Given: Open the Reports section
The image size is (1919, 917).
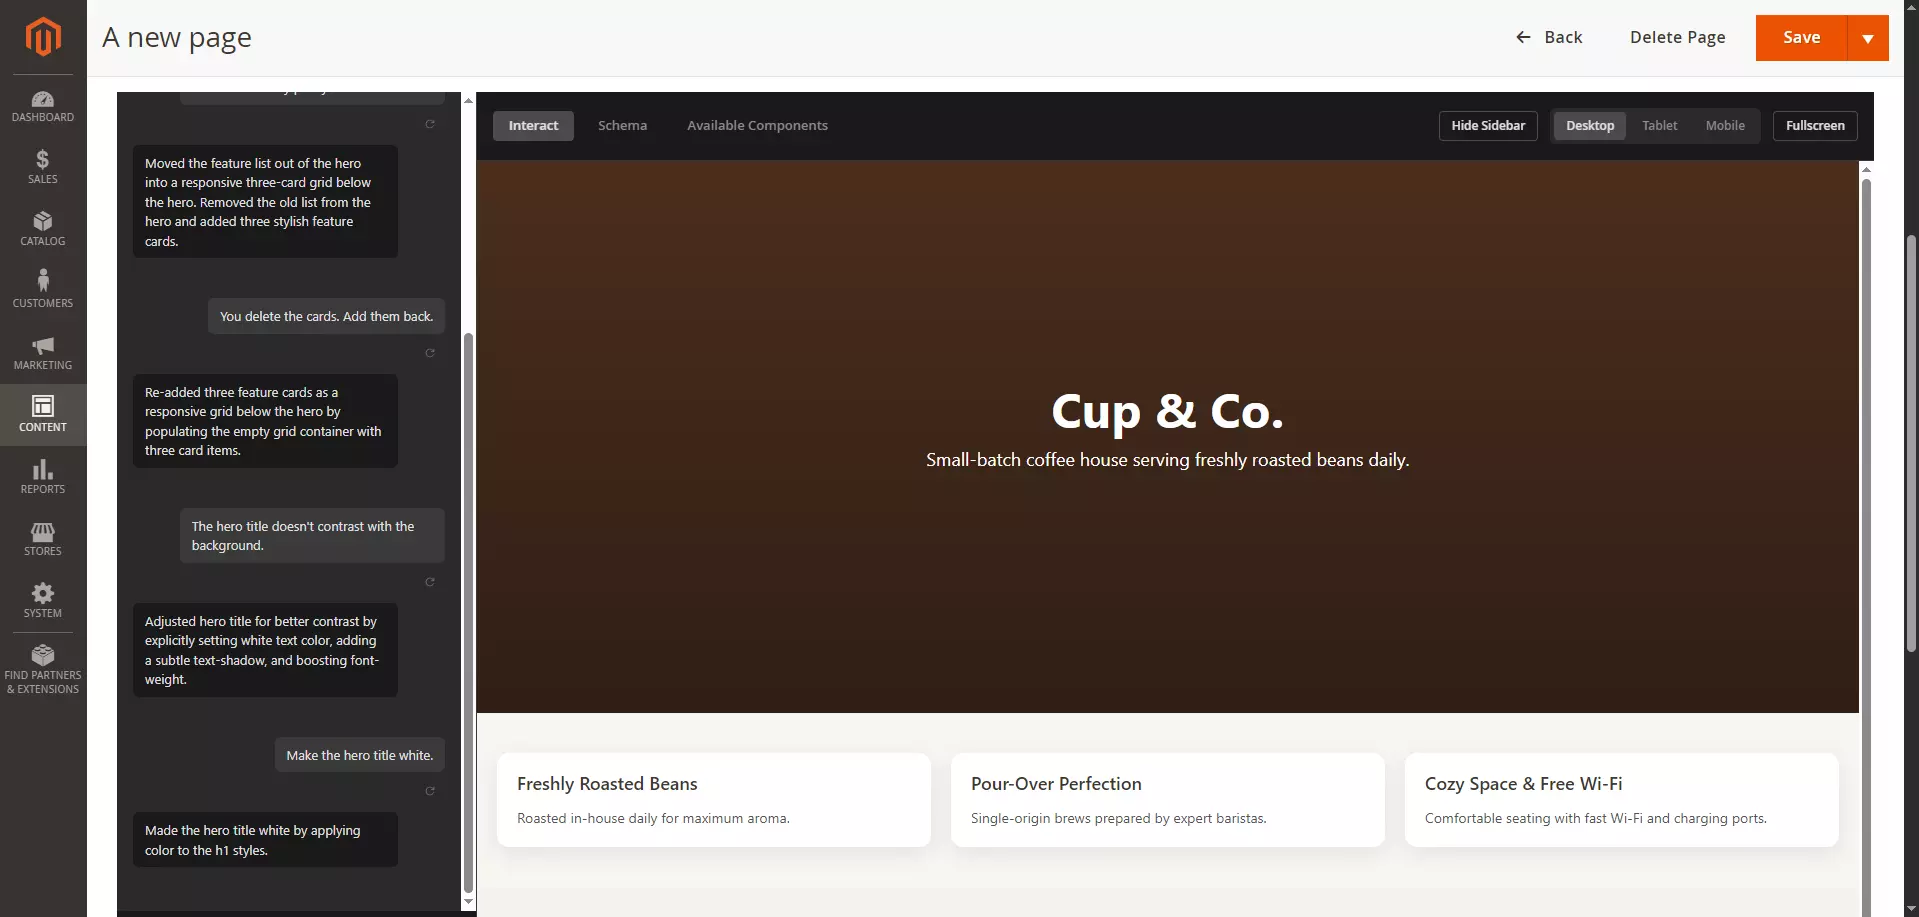Looking at the screenshot, I should [x=43, y=477].
